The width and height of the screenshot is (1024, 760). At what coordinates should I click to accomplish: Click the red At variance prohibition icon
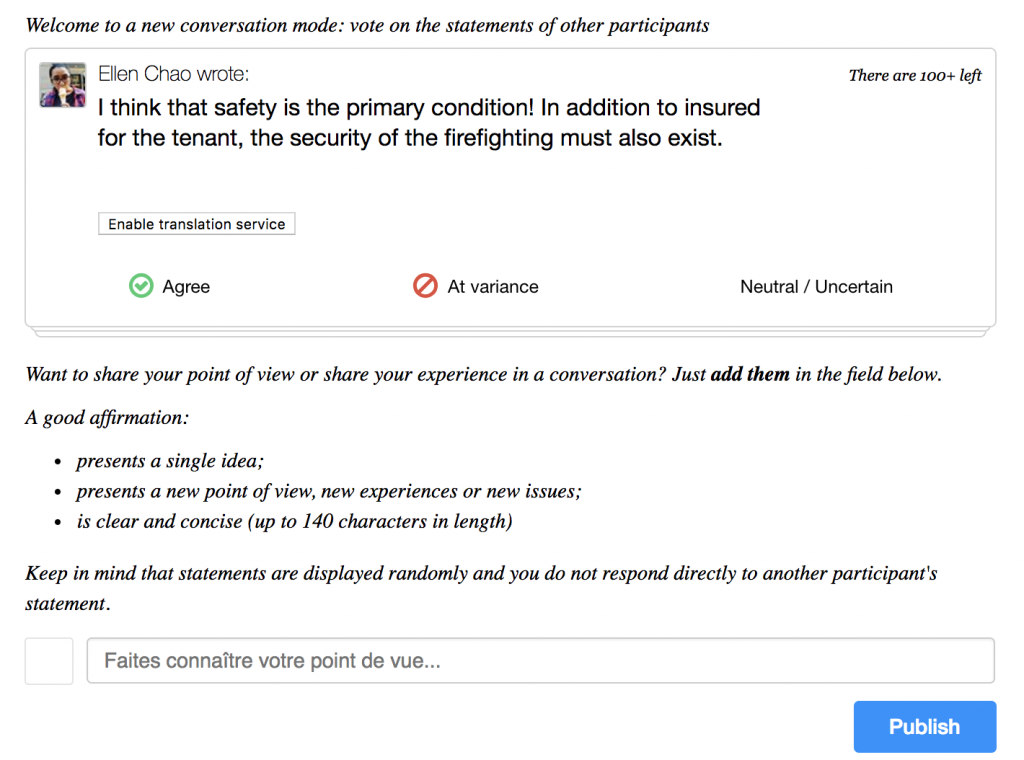tap(425, 286)
